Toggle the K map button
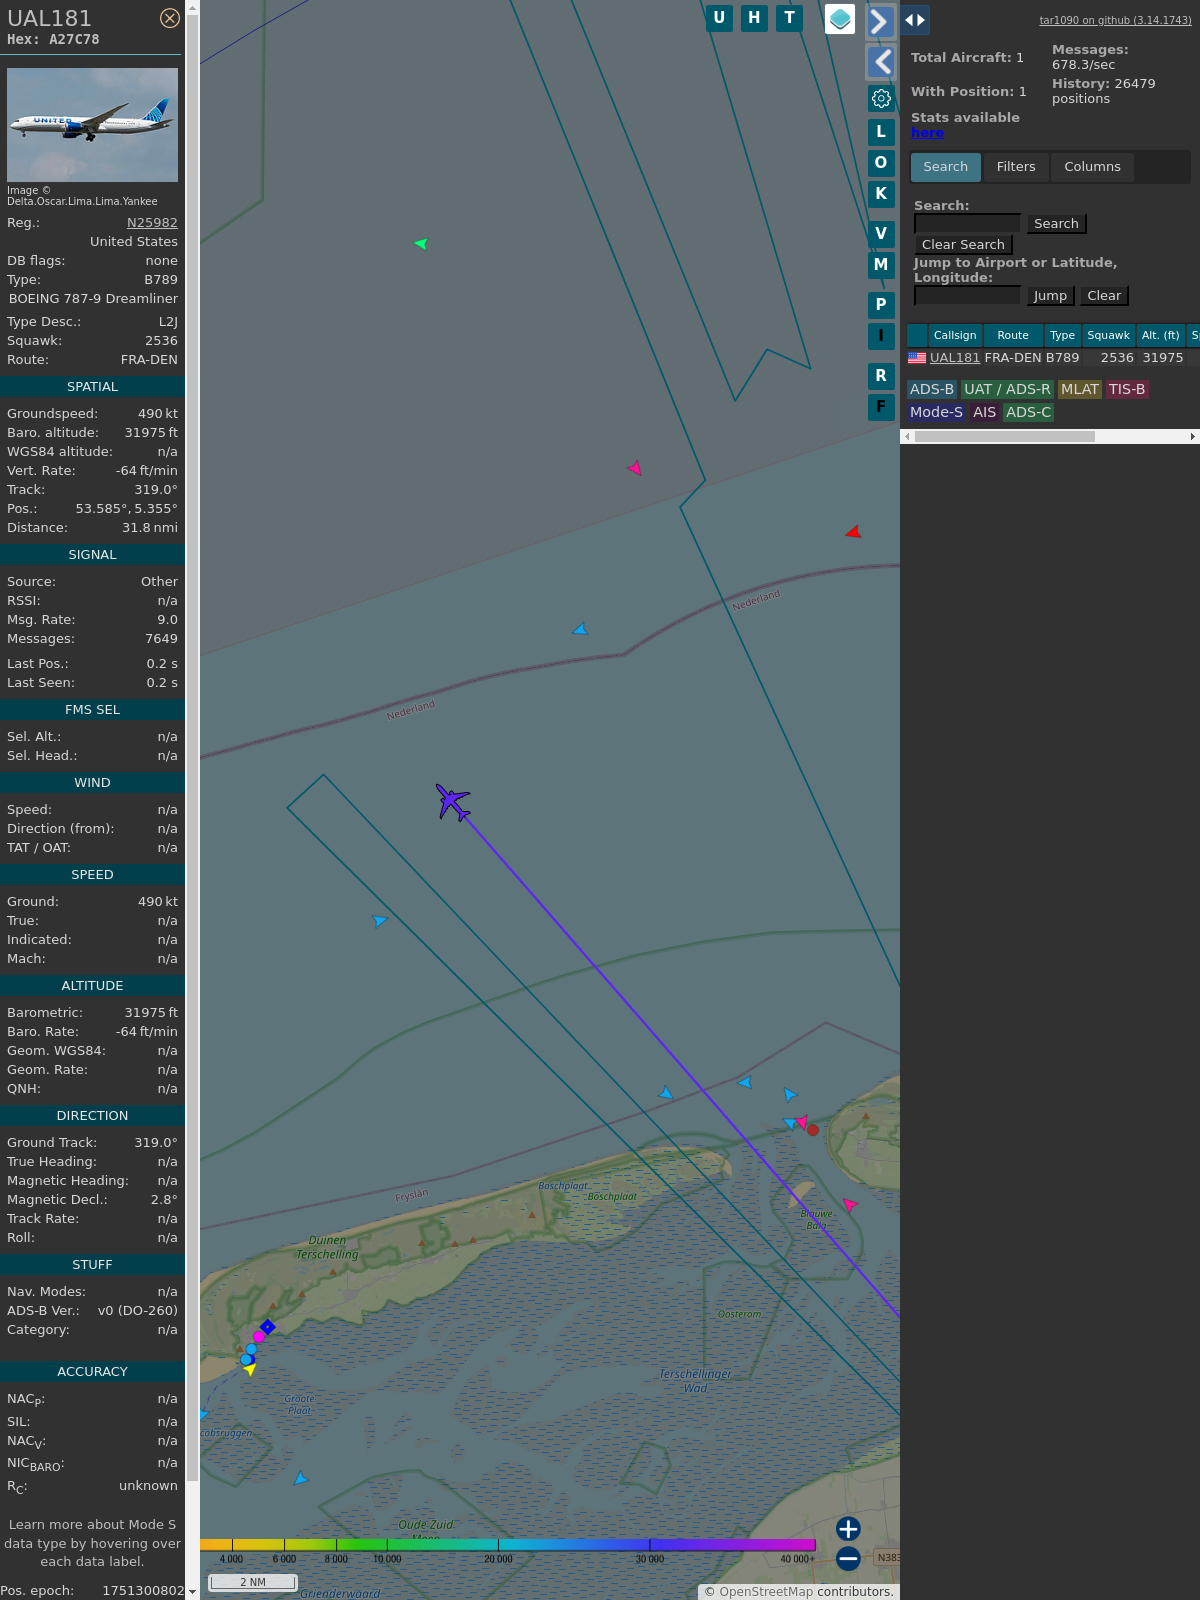The image size is (1200, 1600). tap(881, 194)
